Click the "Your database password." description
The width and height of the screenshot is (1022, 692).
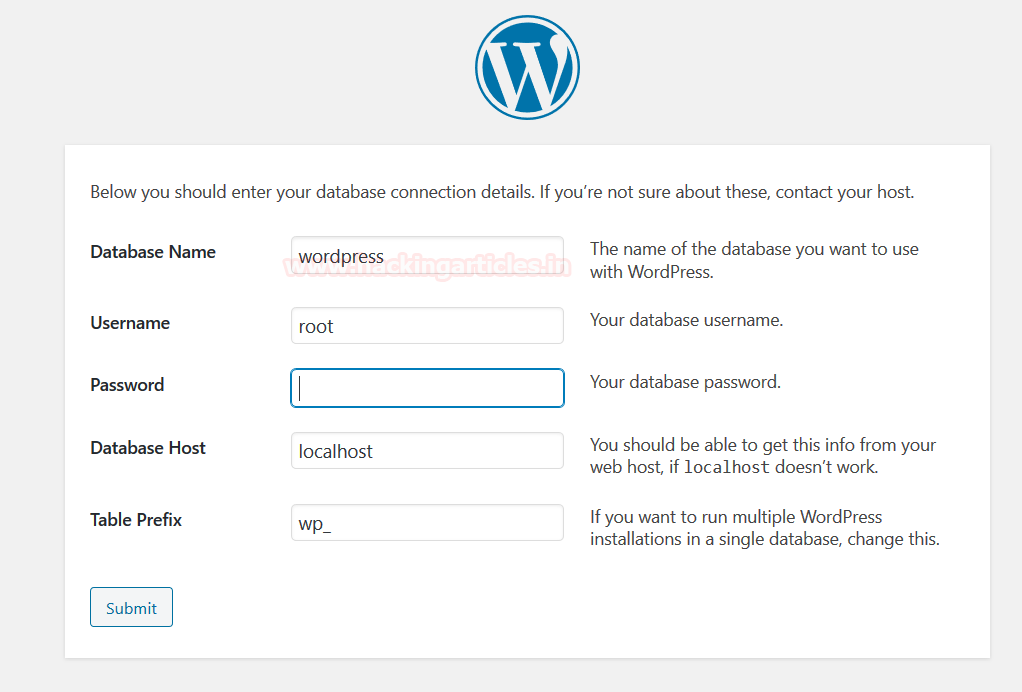point(685,382)
